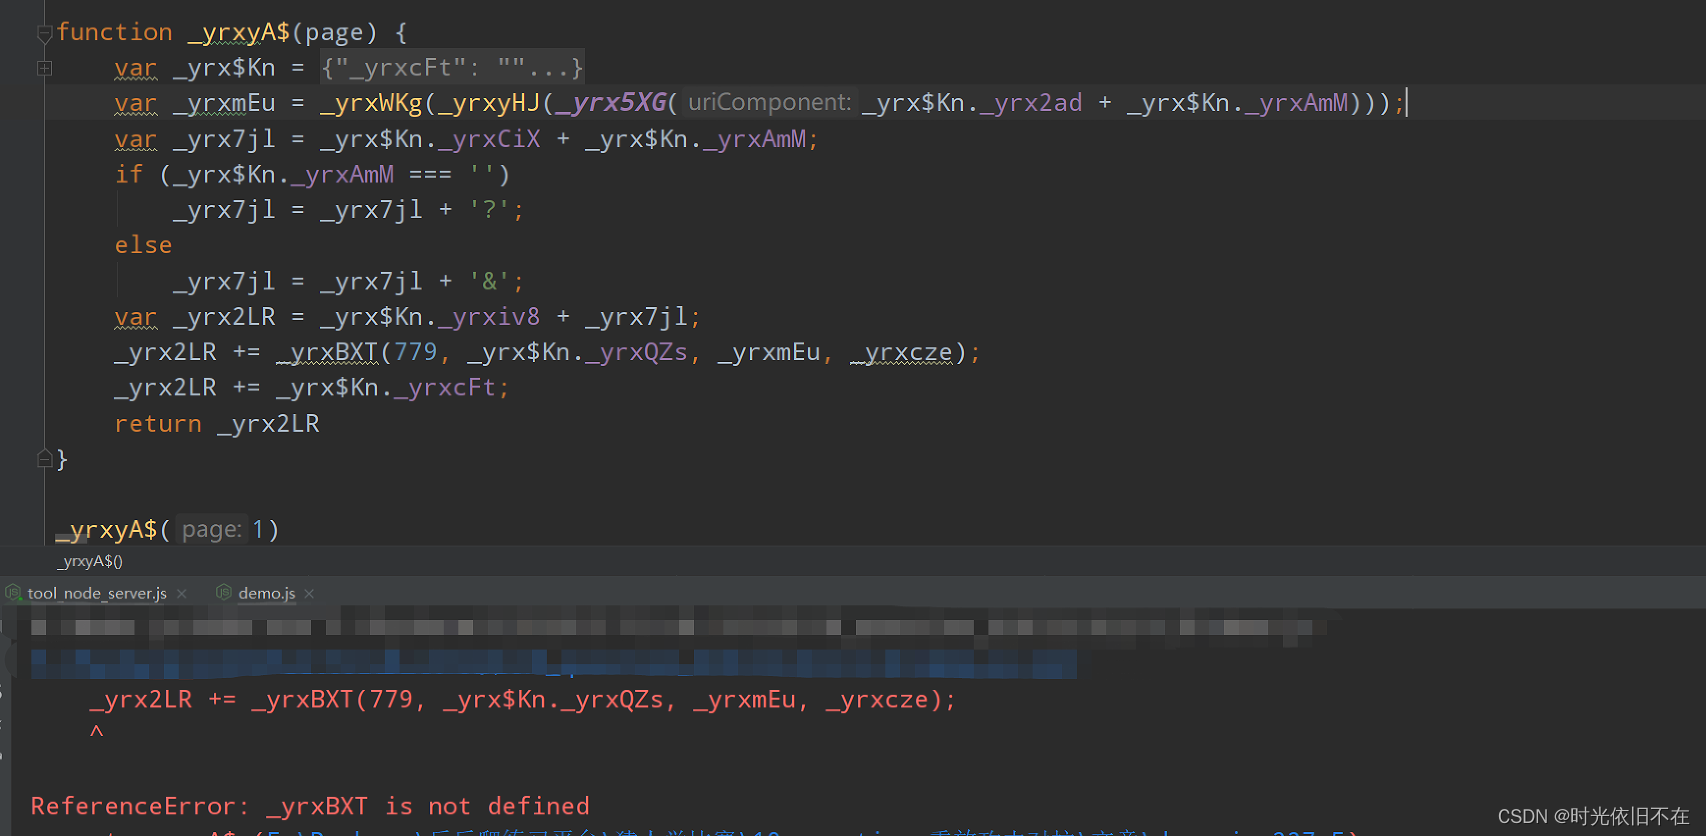
Task: Click the _yrxCiX property reference
Action: (x=489, y=139)
